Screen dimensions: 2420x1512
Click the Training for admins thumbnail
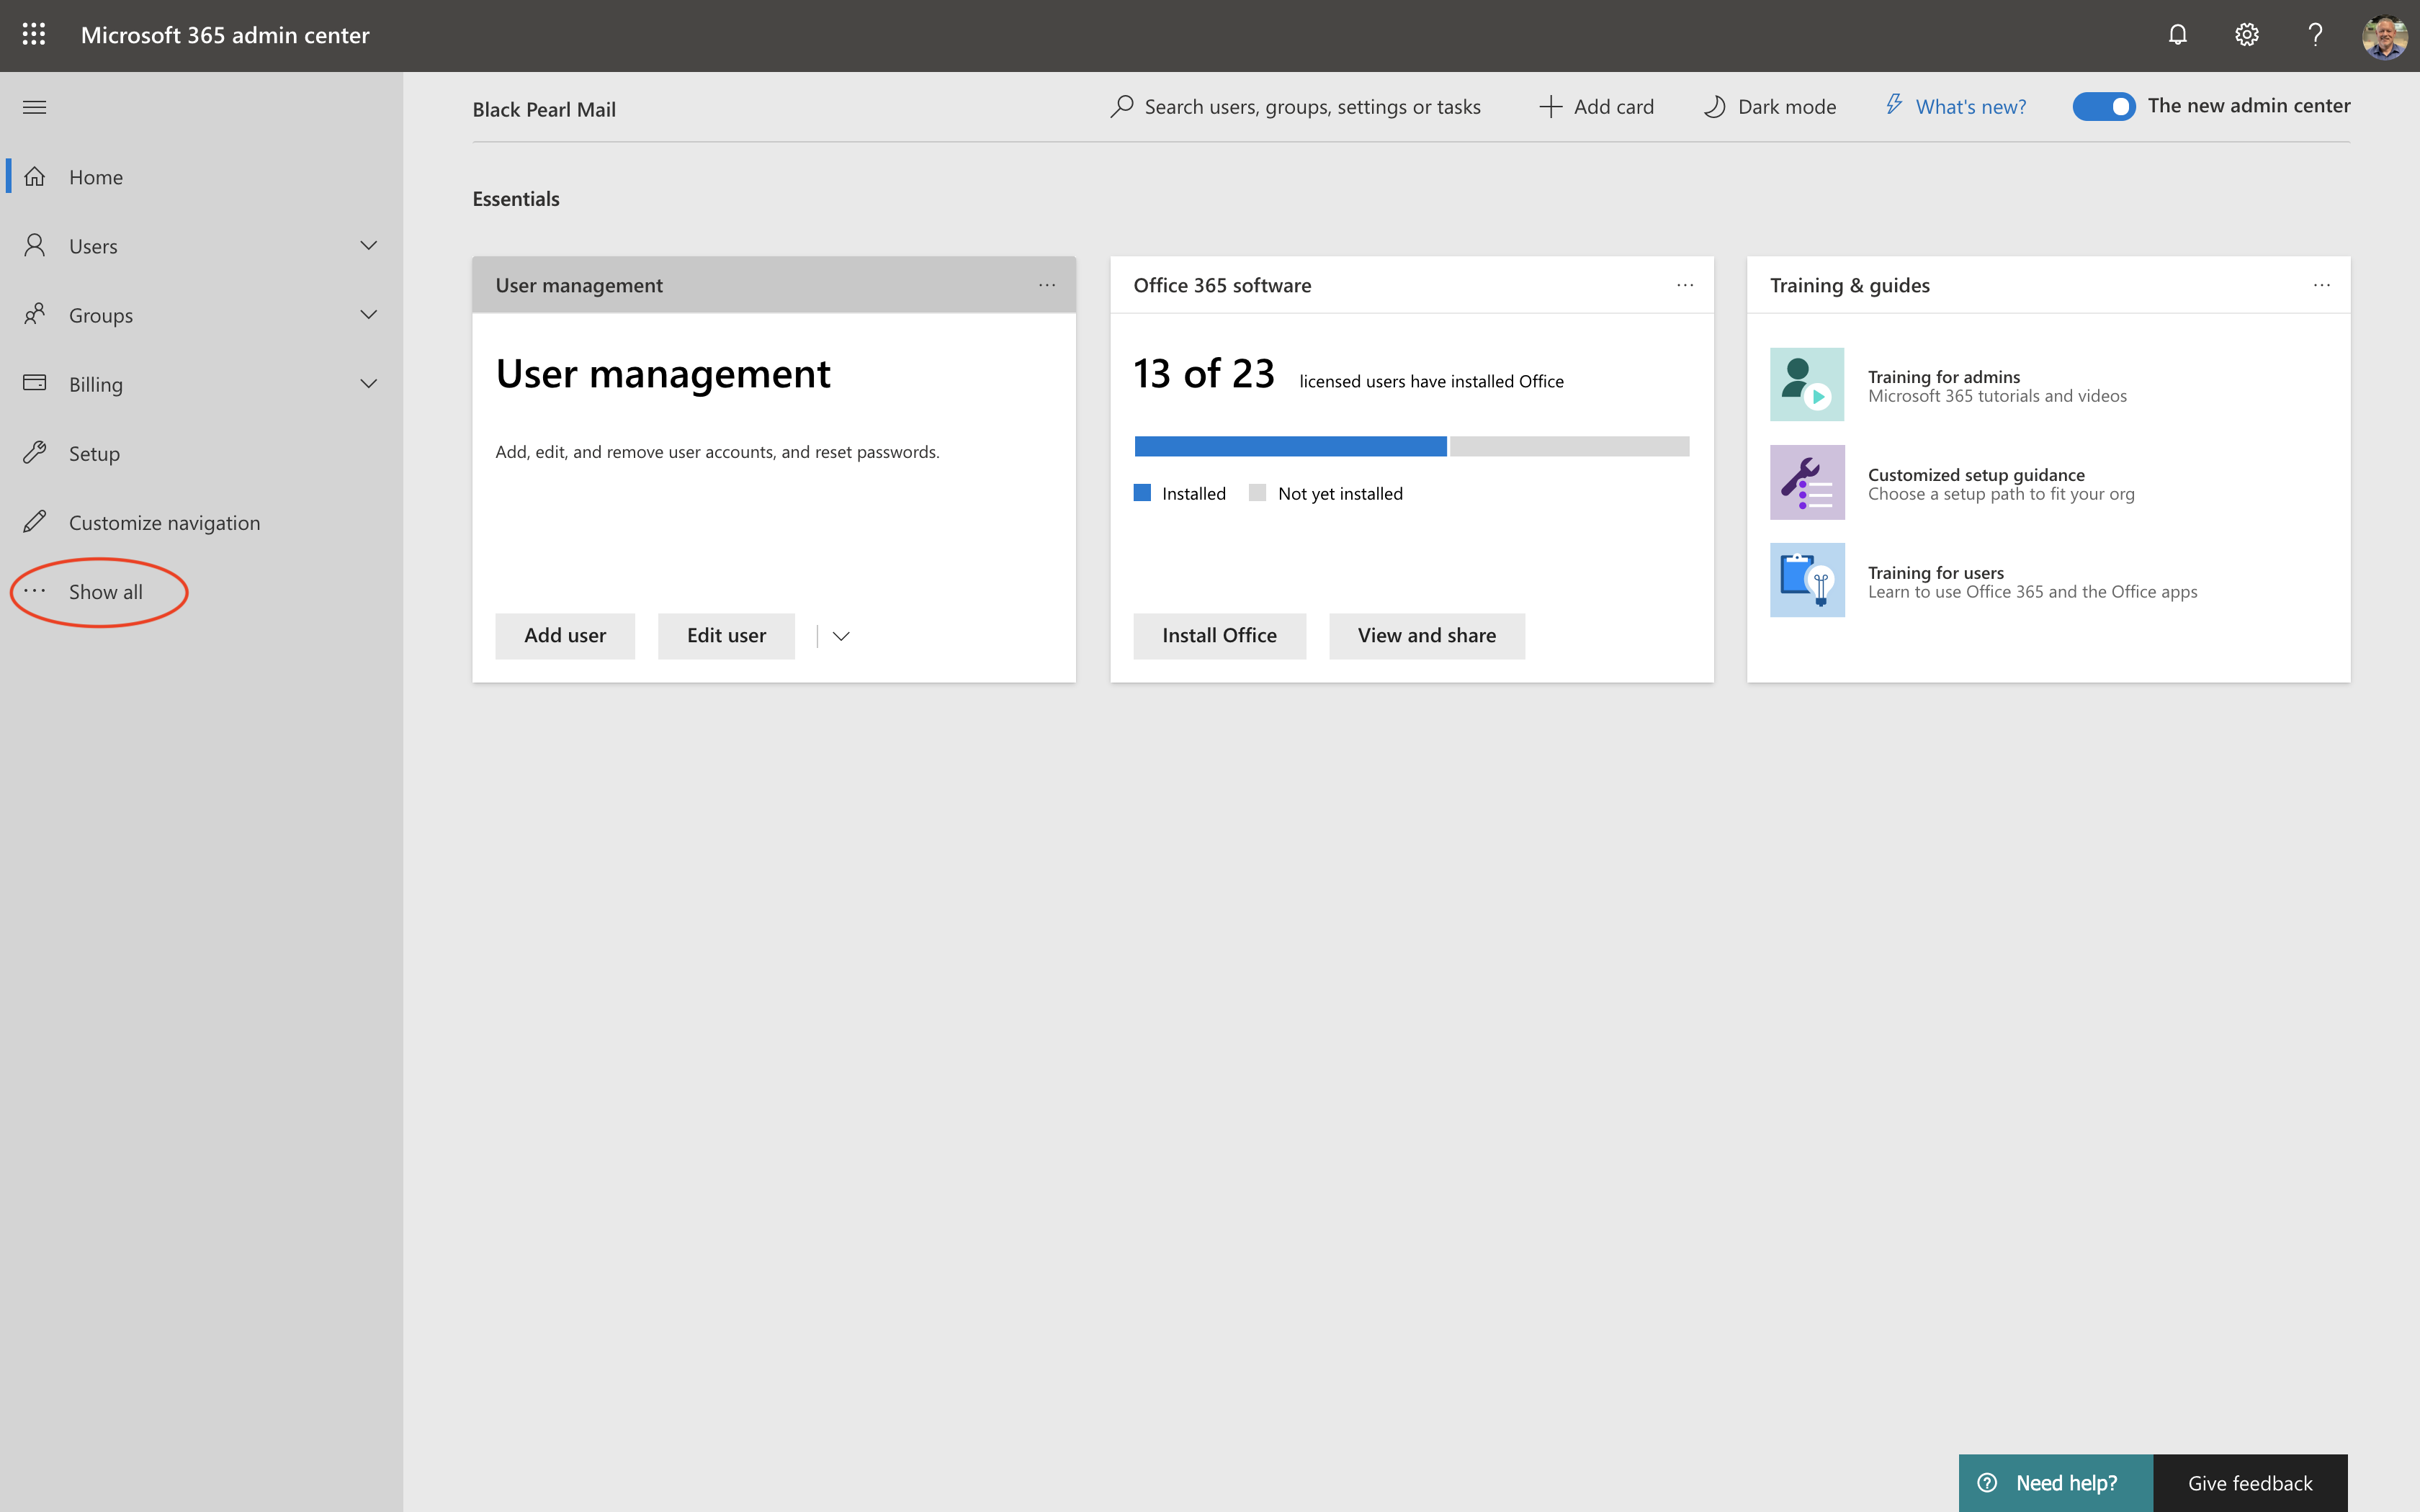pyautogui.click(x=1807, y=384)
